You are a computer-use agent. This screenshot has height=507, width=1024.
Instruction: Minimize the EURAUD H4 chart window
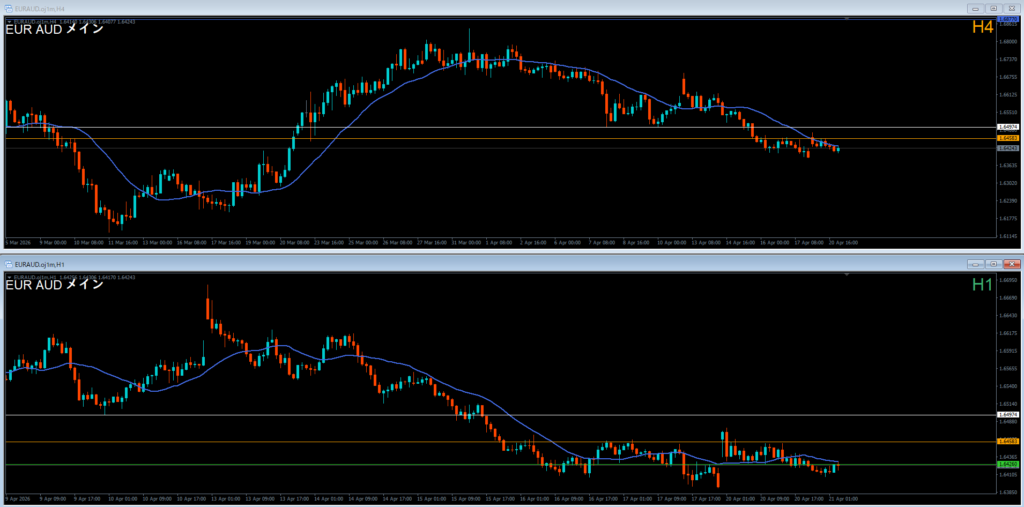(x=977, y=8)
